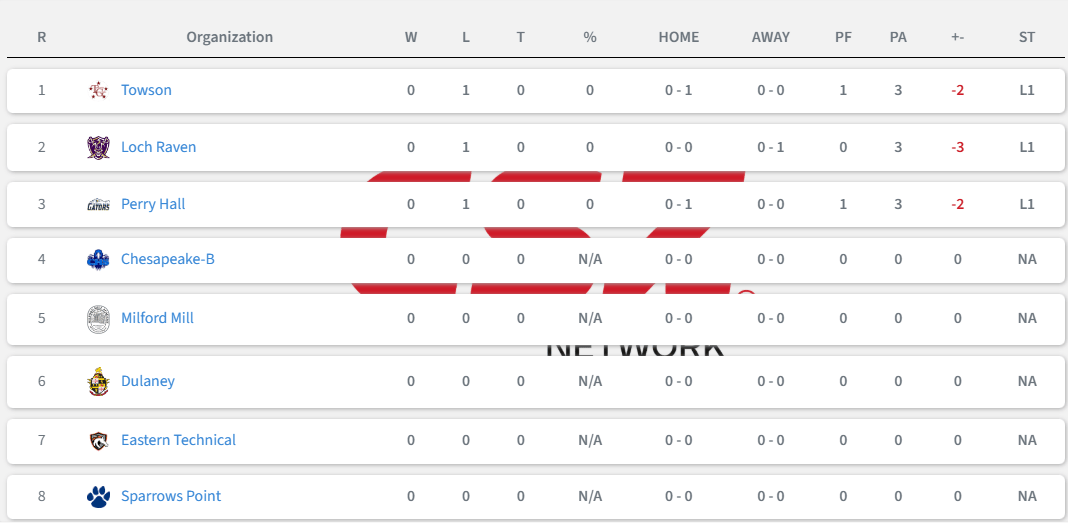Viewport: 1068px width, 523px height.
Task: Open the Dulaney team link
Action: [148, 381]
